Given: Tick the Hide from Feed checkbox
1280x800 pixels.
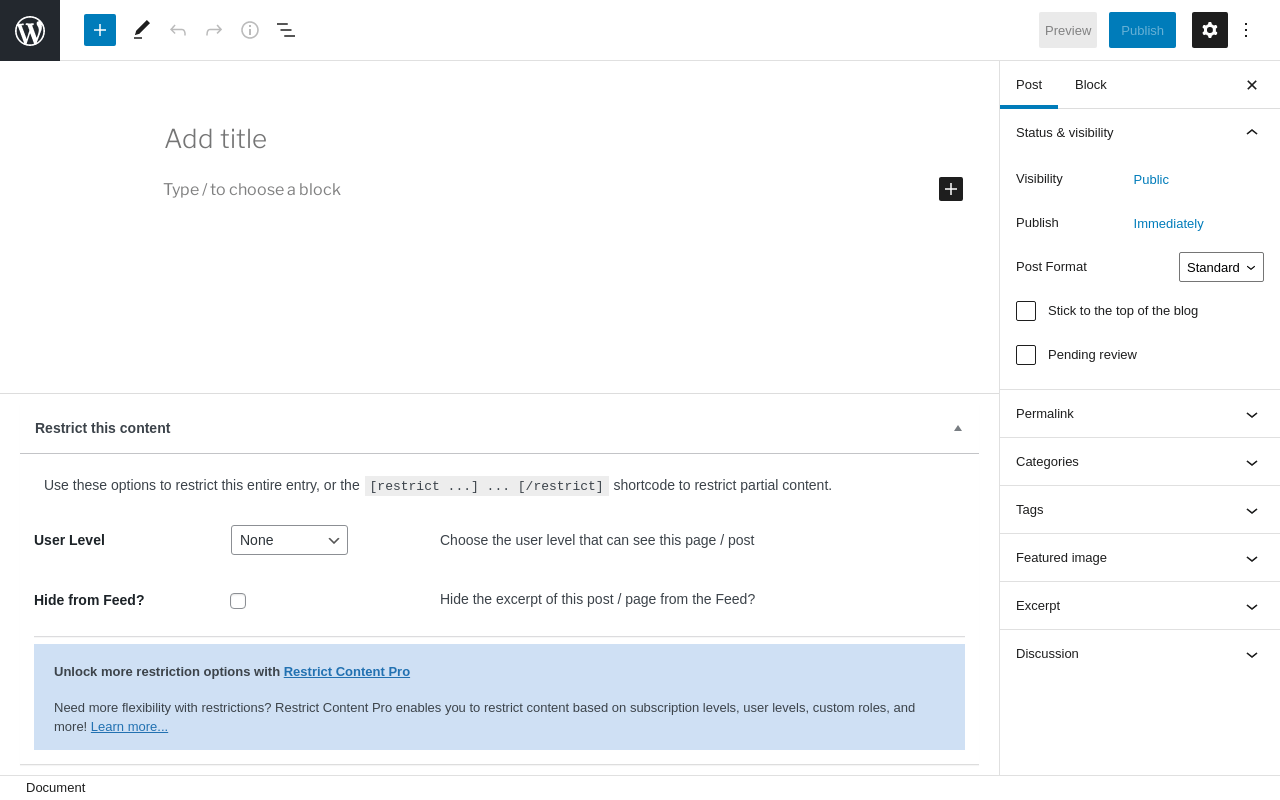Looking at the screenshot, I should (x=238, y=601).
